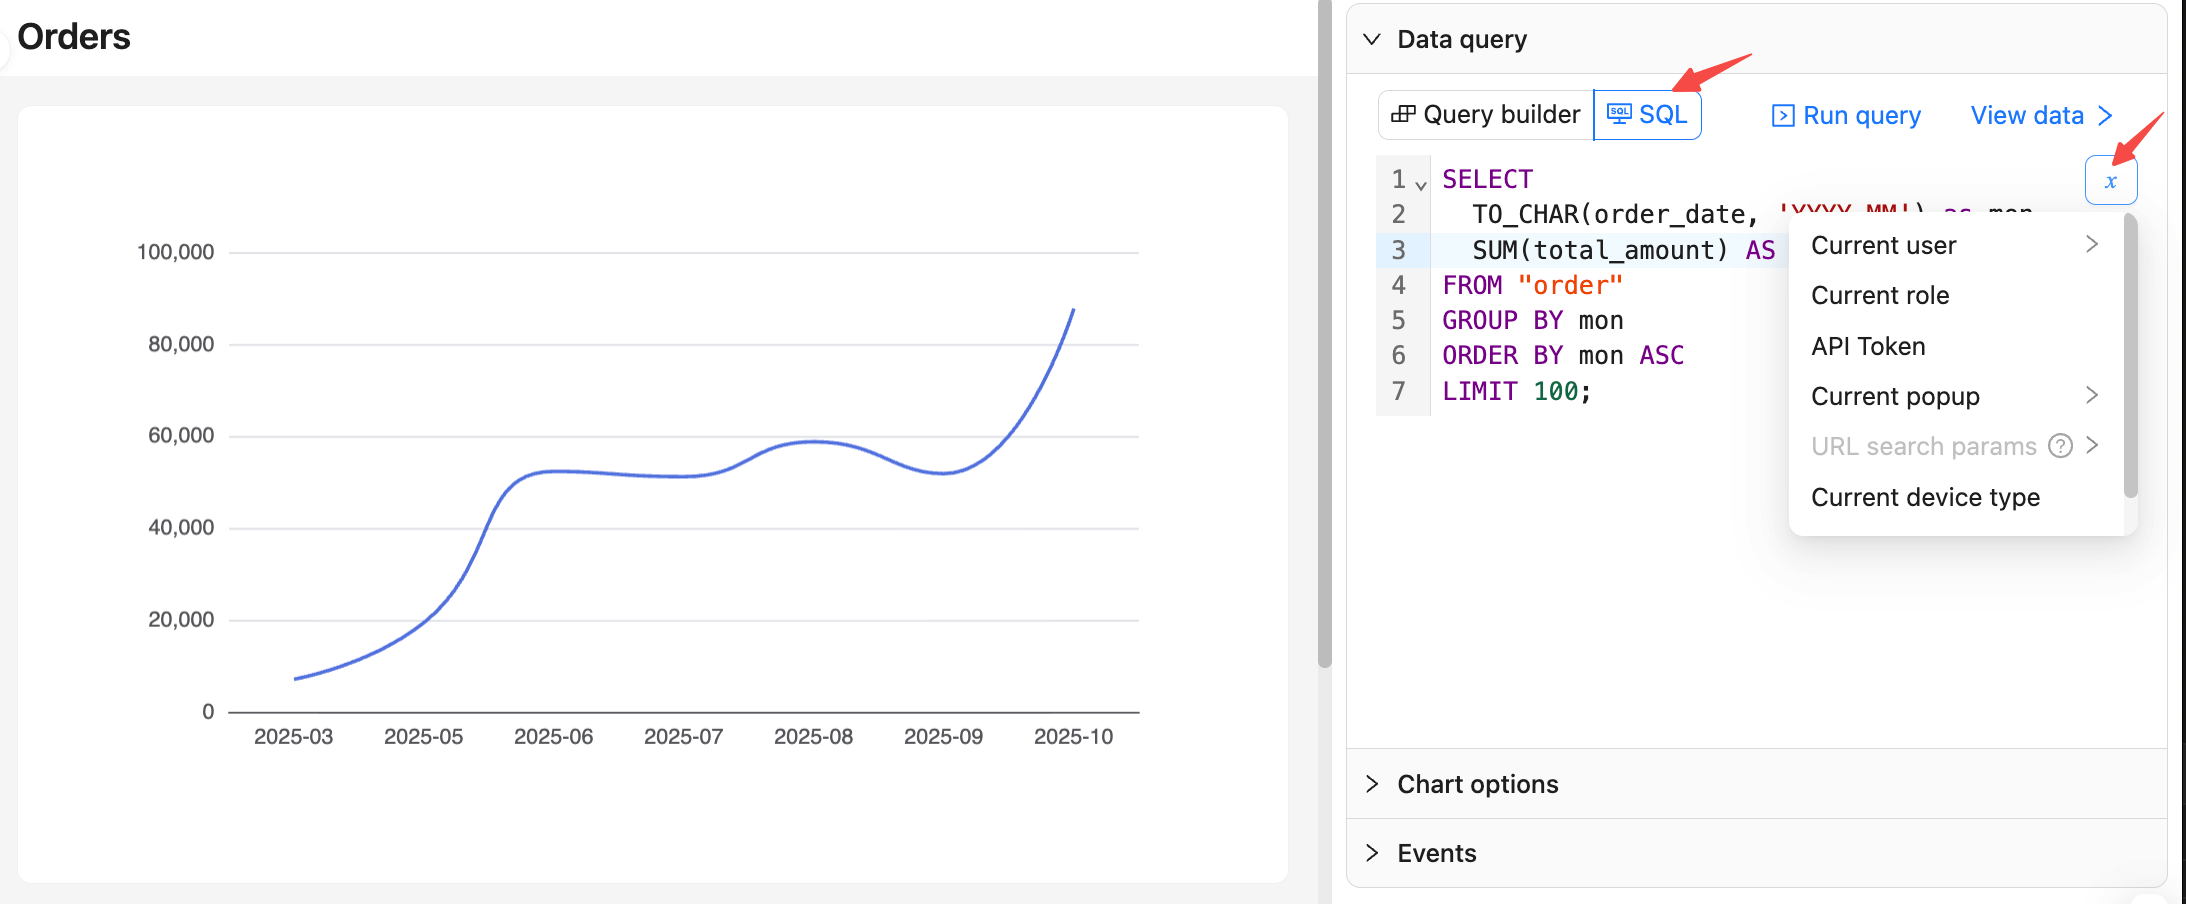Select Current role from variable menu
2186x904 pixels.
point(1880,295)
